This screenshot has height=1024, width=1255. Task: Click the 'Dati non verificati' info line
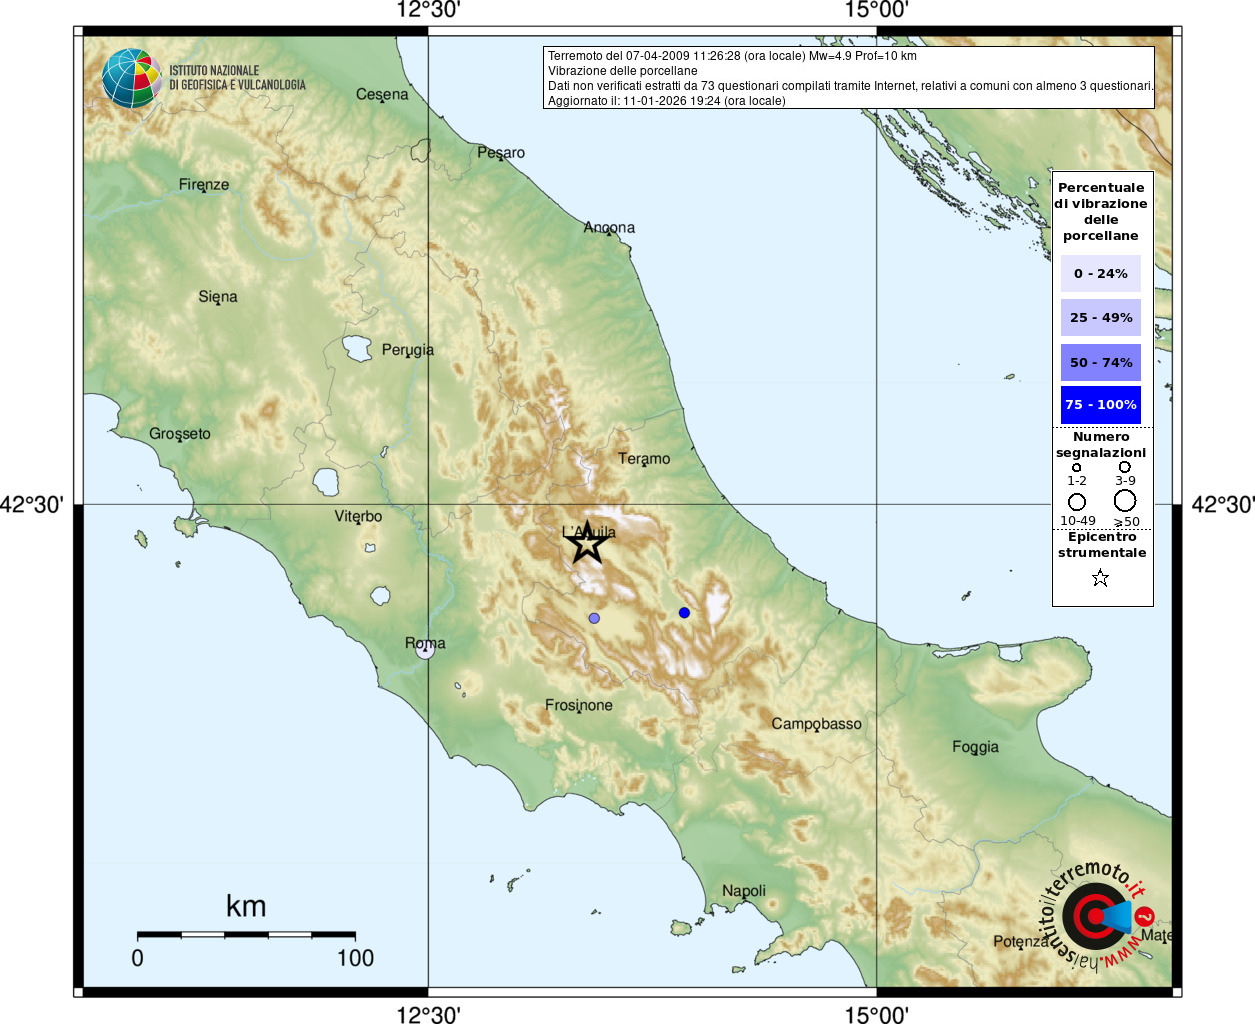tap(851, 86)
